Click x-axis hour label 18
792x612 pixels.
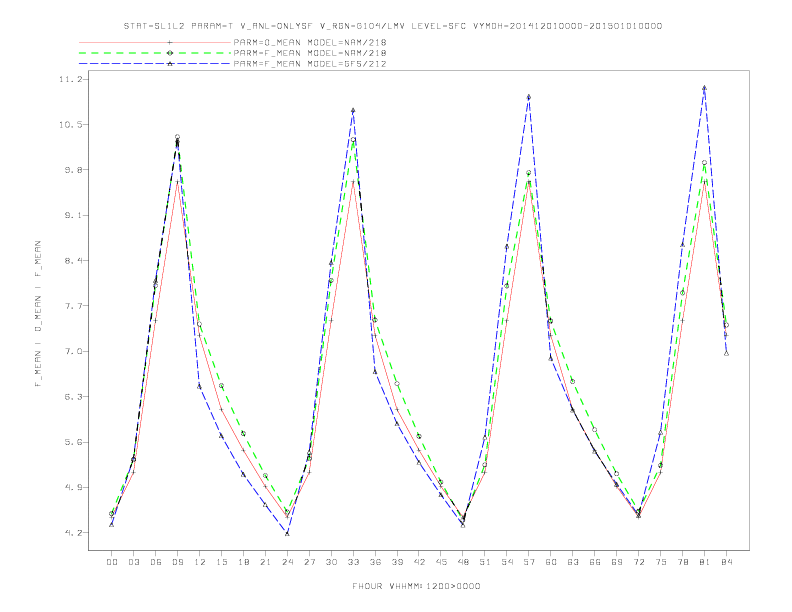(243, 562)
